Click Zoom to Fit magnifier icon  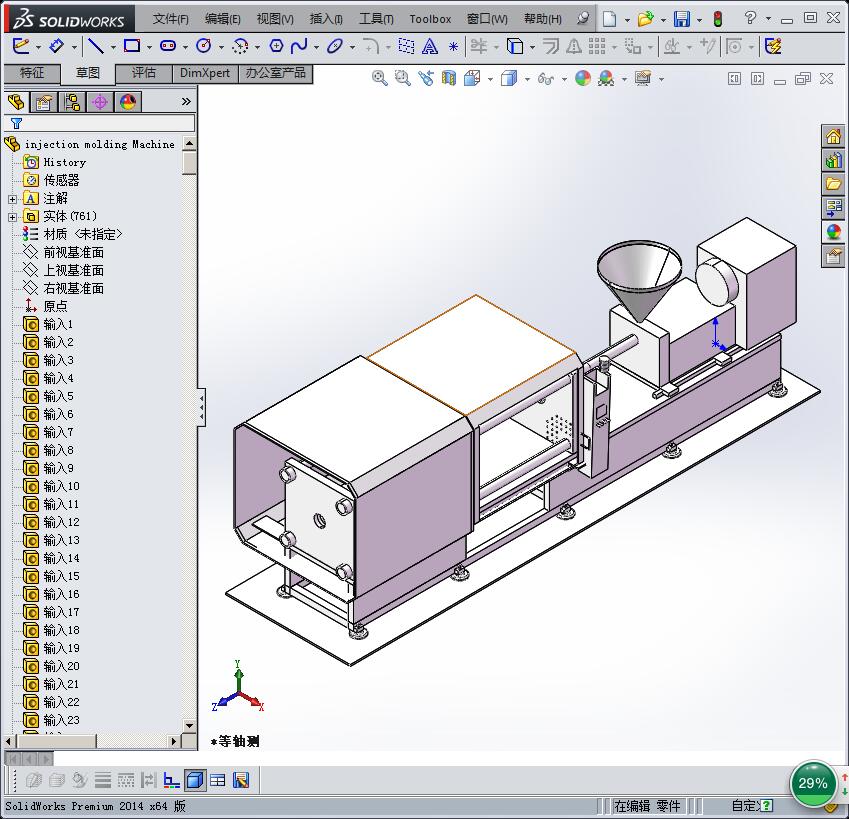pyautogui.click(x=380, y=78)
